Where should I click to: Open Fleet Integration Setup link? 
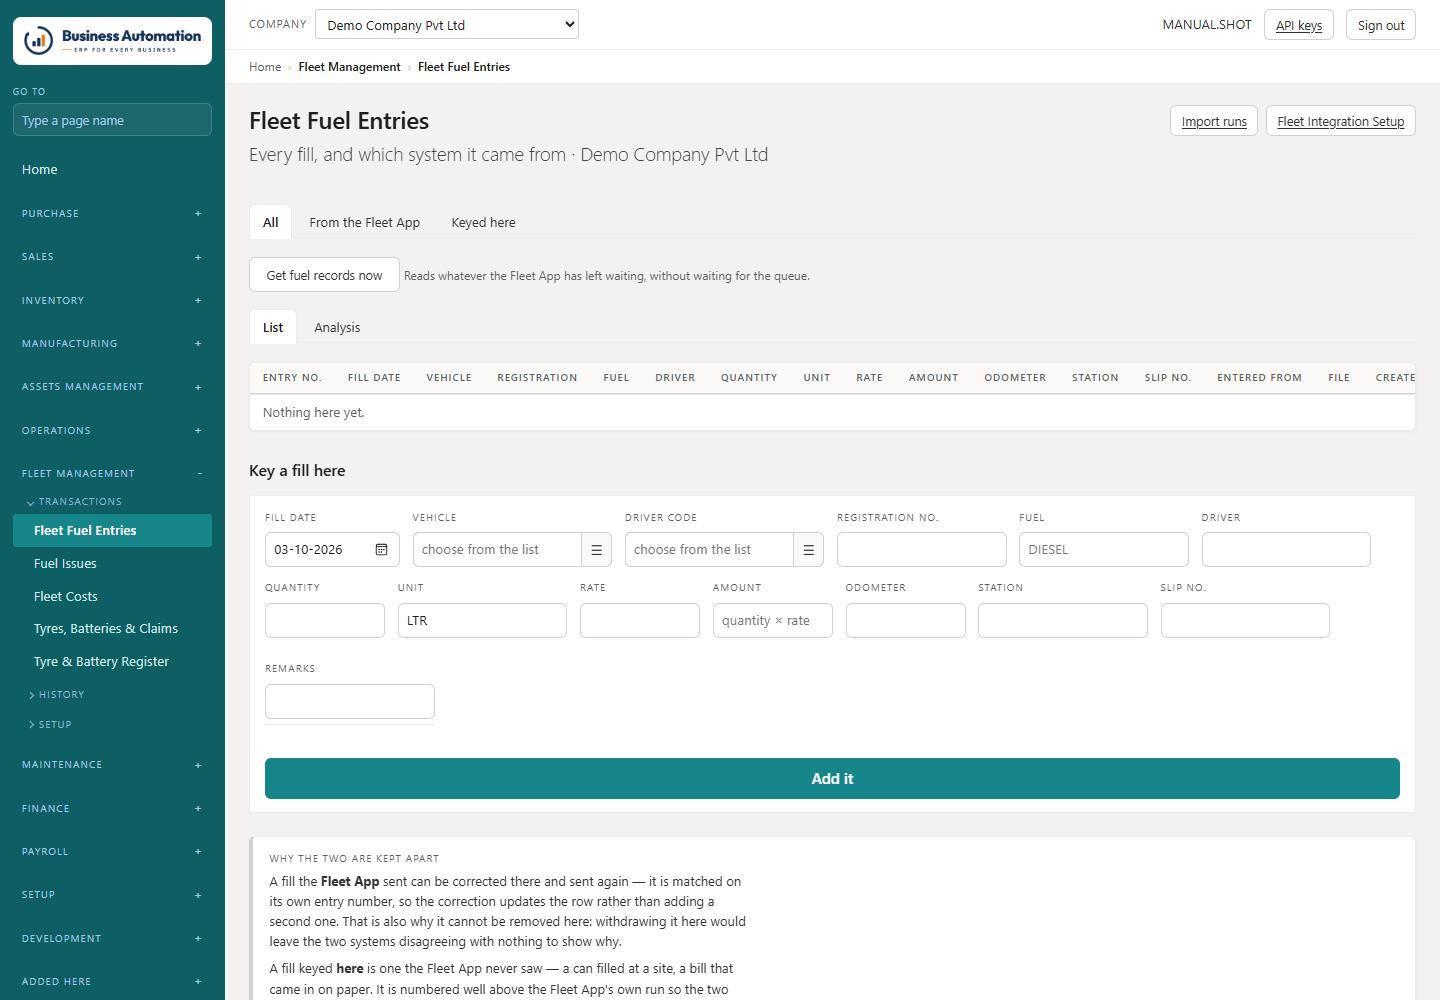pyautogui.click(x=1341, y=121)
